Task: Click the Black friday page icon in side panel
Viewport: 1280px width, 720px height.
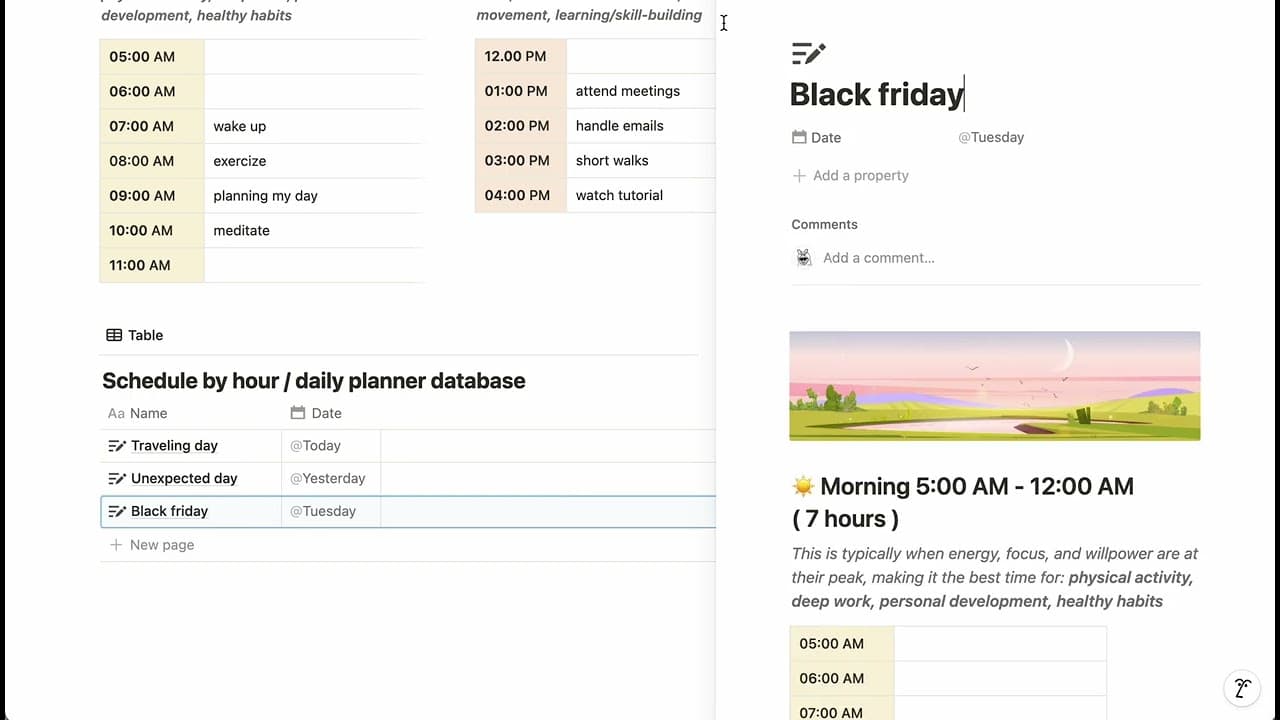Action: point(808,54)
